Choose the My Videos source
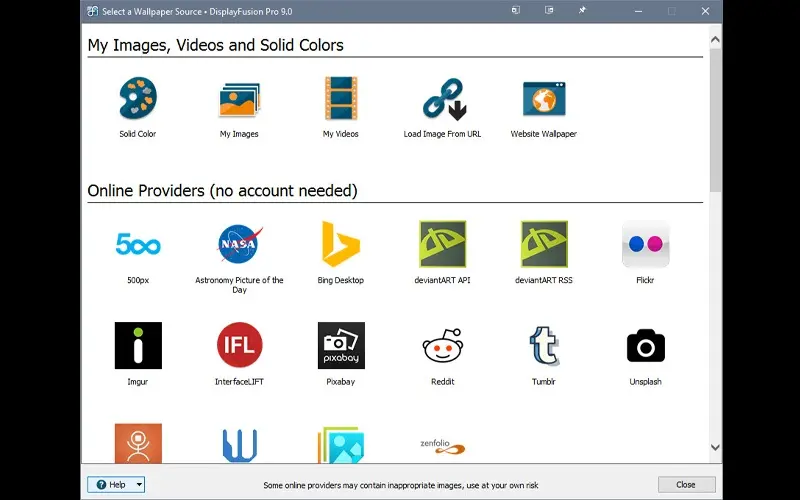The image size is (800, 500). (340, 100)
